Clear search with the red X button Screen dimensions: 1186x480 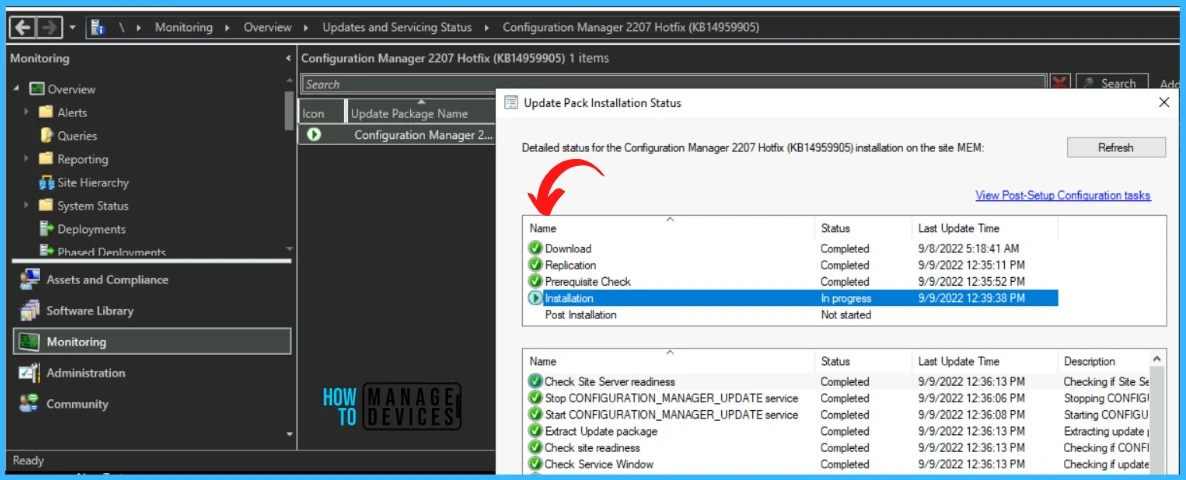tap(1060, 84)
